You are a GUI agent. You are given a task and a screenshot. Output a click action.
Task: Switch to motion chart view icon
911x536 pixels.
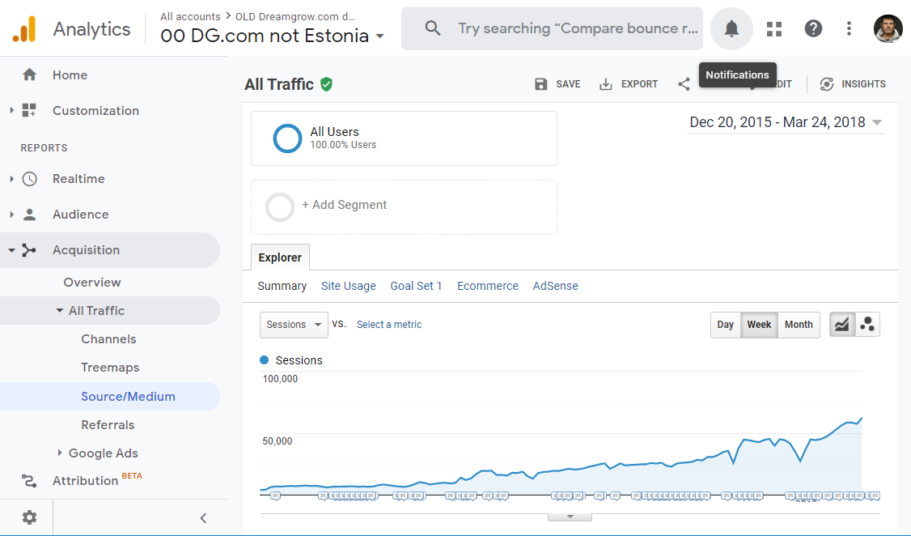[x=867, y=324]
